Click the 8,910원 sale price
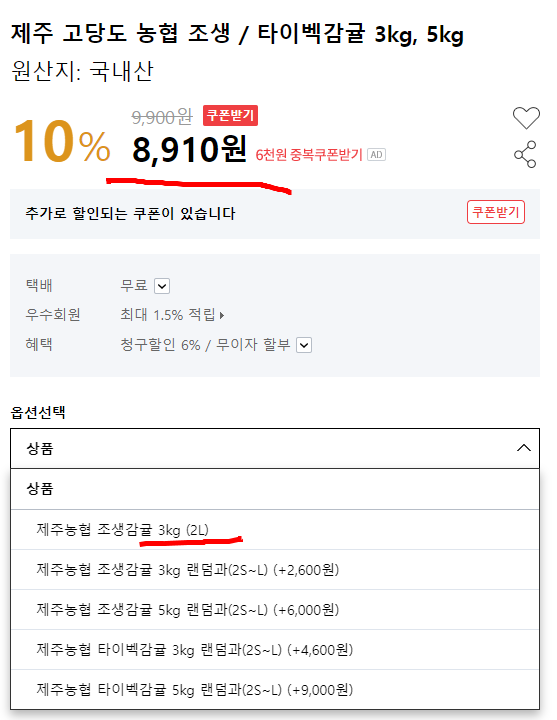This screenshot has width=557, height=720. (x=190, y=149)
